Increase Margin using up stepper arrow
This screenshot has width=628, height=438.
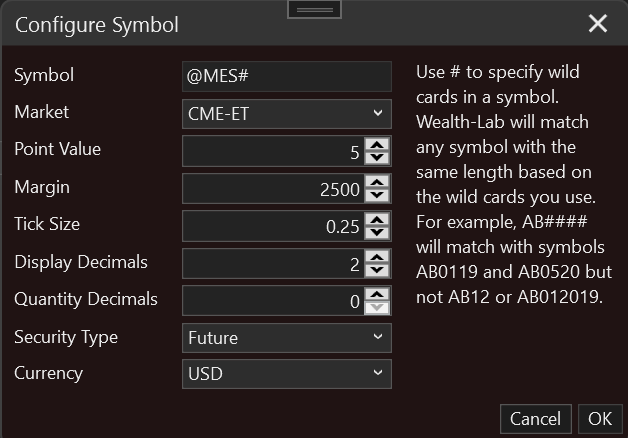[x=377, y=182]
